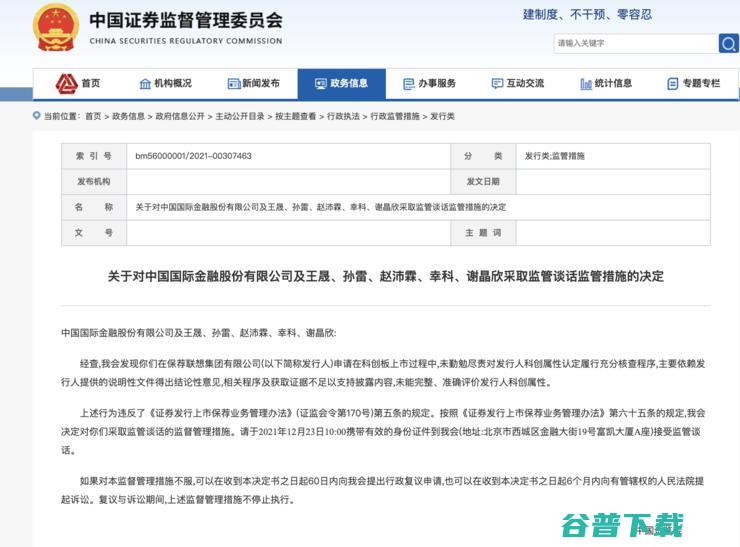Click the building icon beside 机构概况
740x547 pixels.
coord(145,84)
